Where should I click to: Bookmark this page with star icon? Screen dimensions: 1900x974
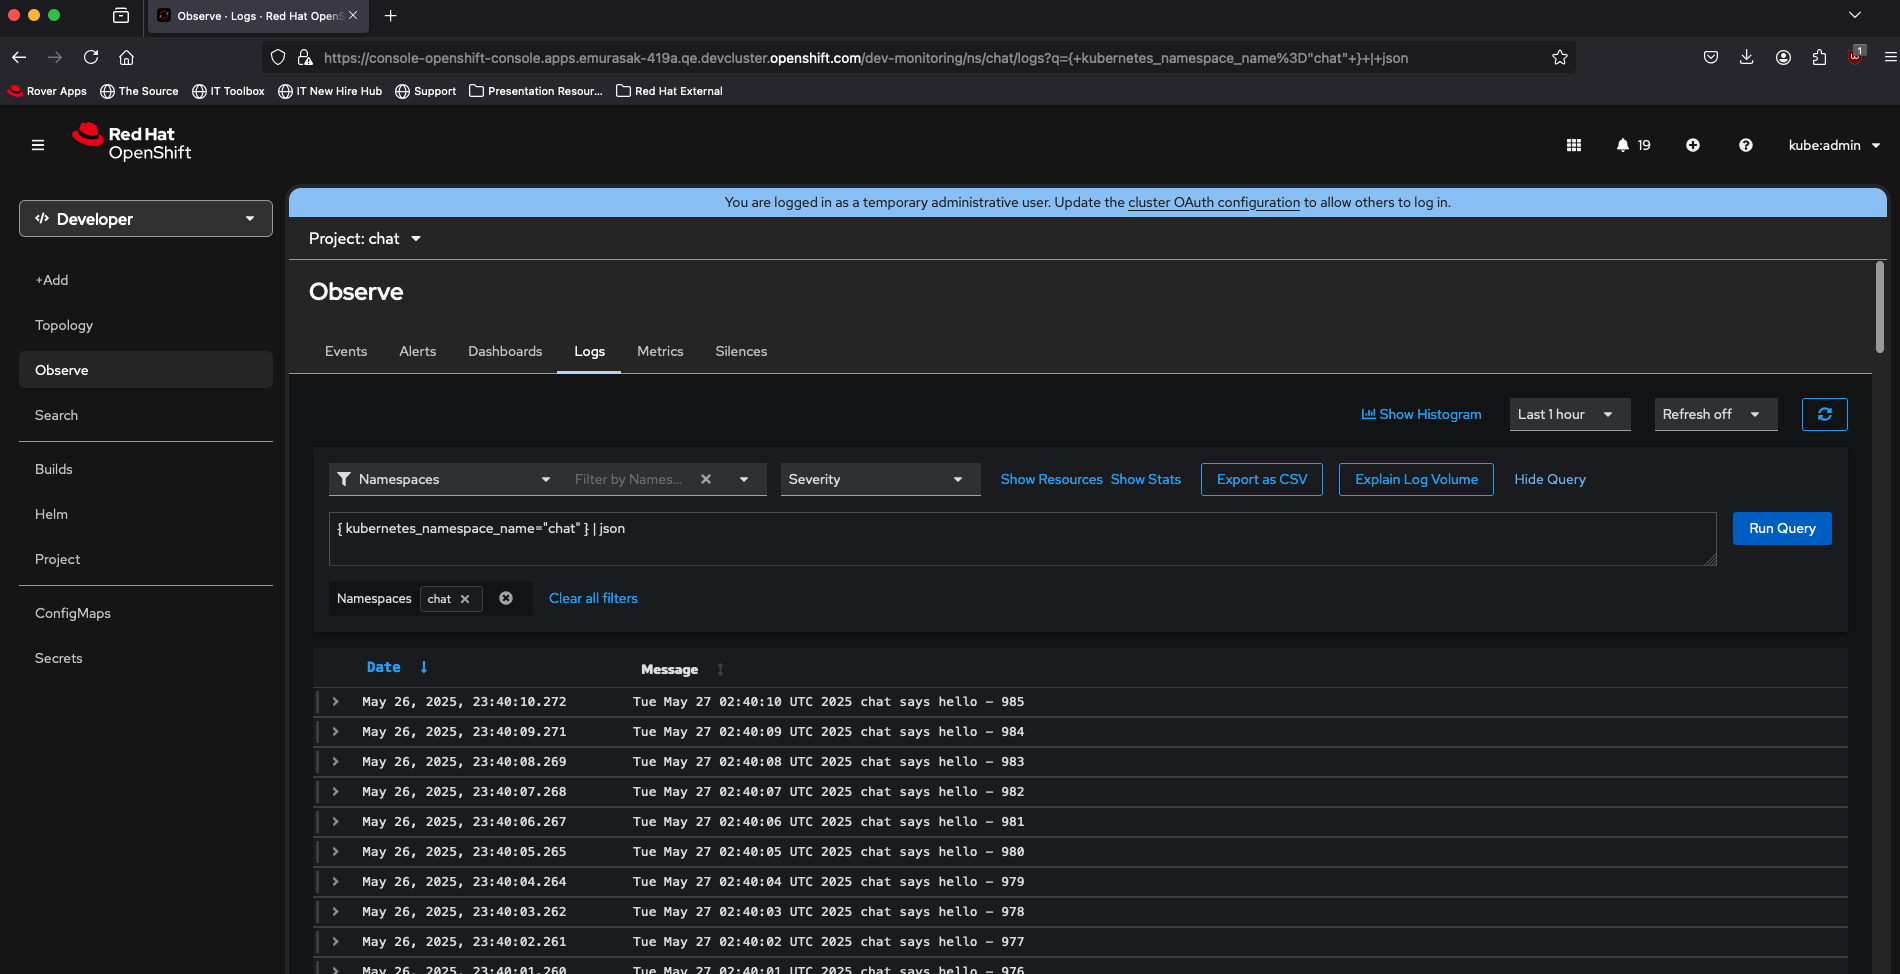pos(1559,58)
